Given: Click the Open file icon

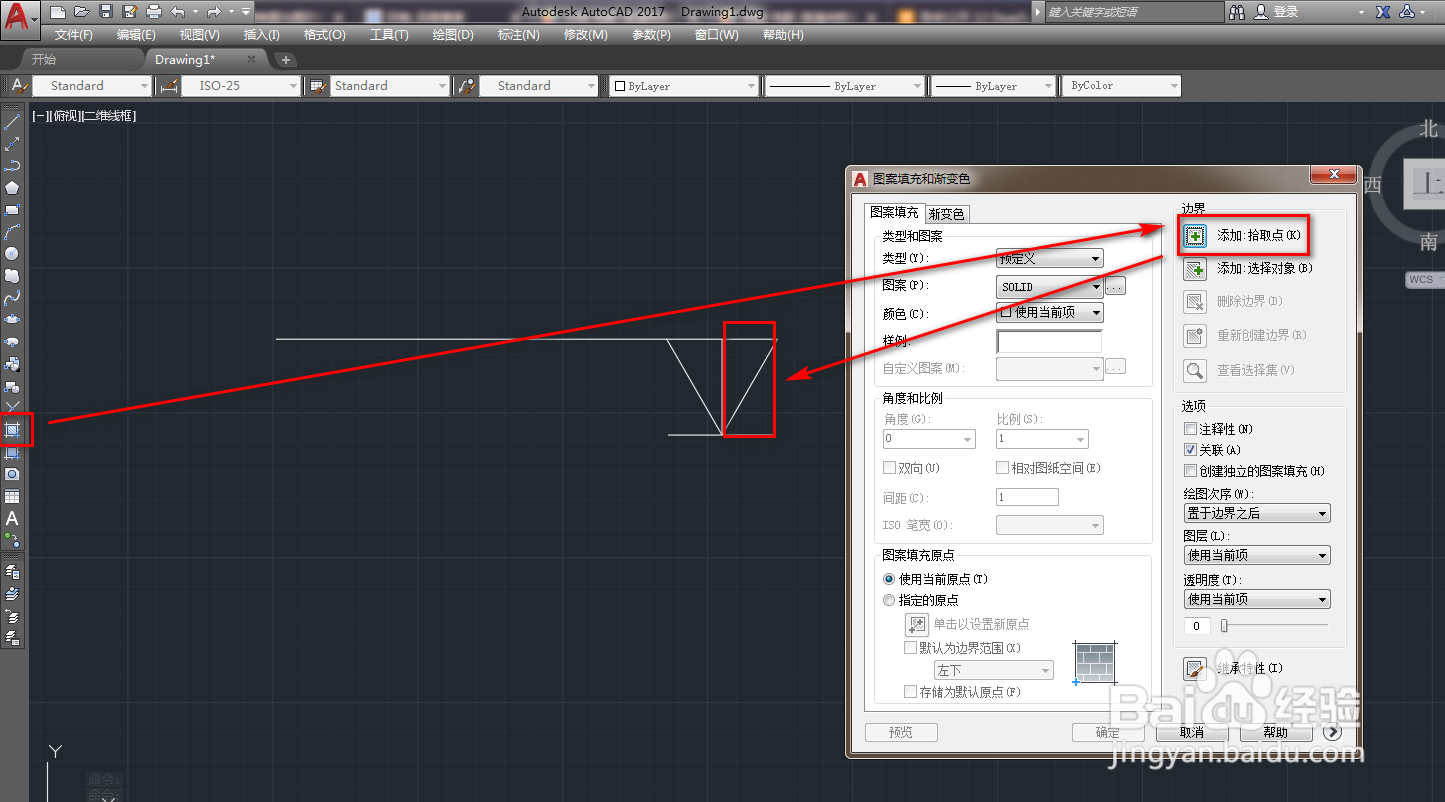Looking at the screenshot, I should point(82,12).
